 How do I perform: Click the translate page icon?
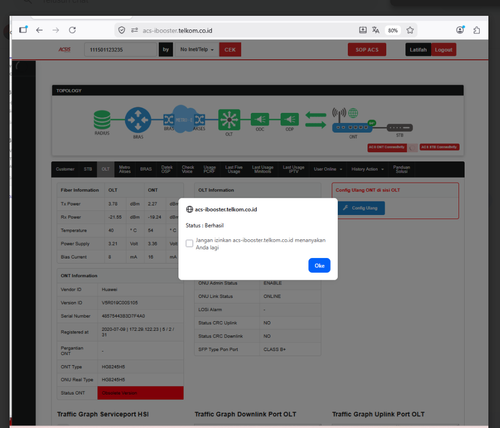pyautogui.click(x=376, y=30)
